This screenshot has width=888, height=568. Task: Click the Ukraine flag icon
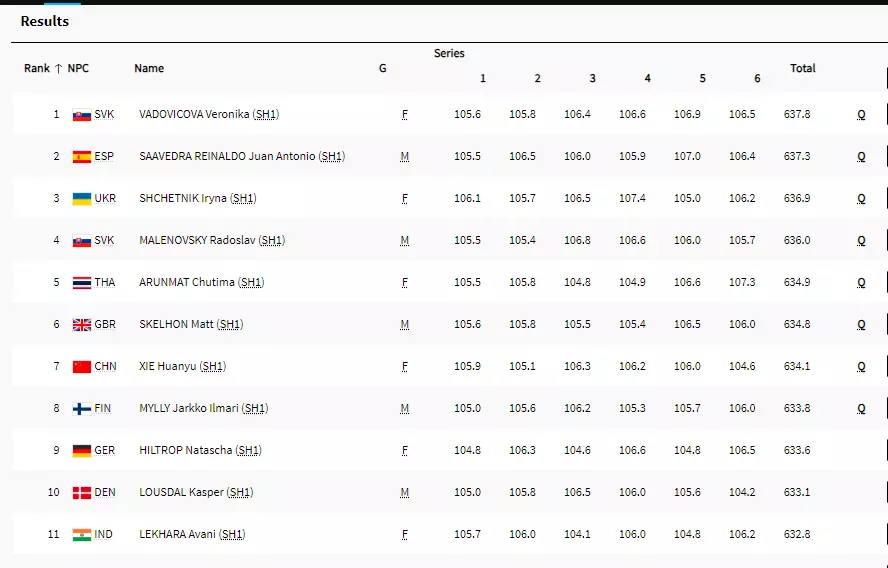pyautogui.click(x=81, y=199)
